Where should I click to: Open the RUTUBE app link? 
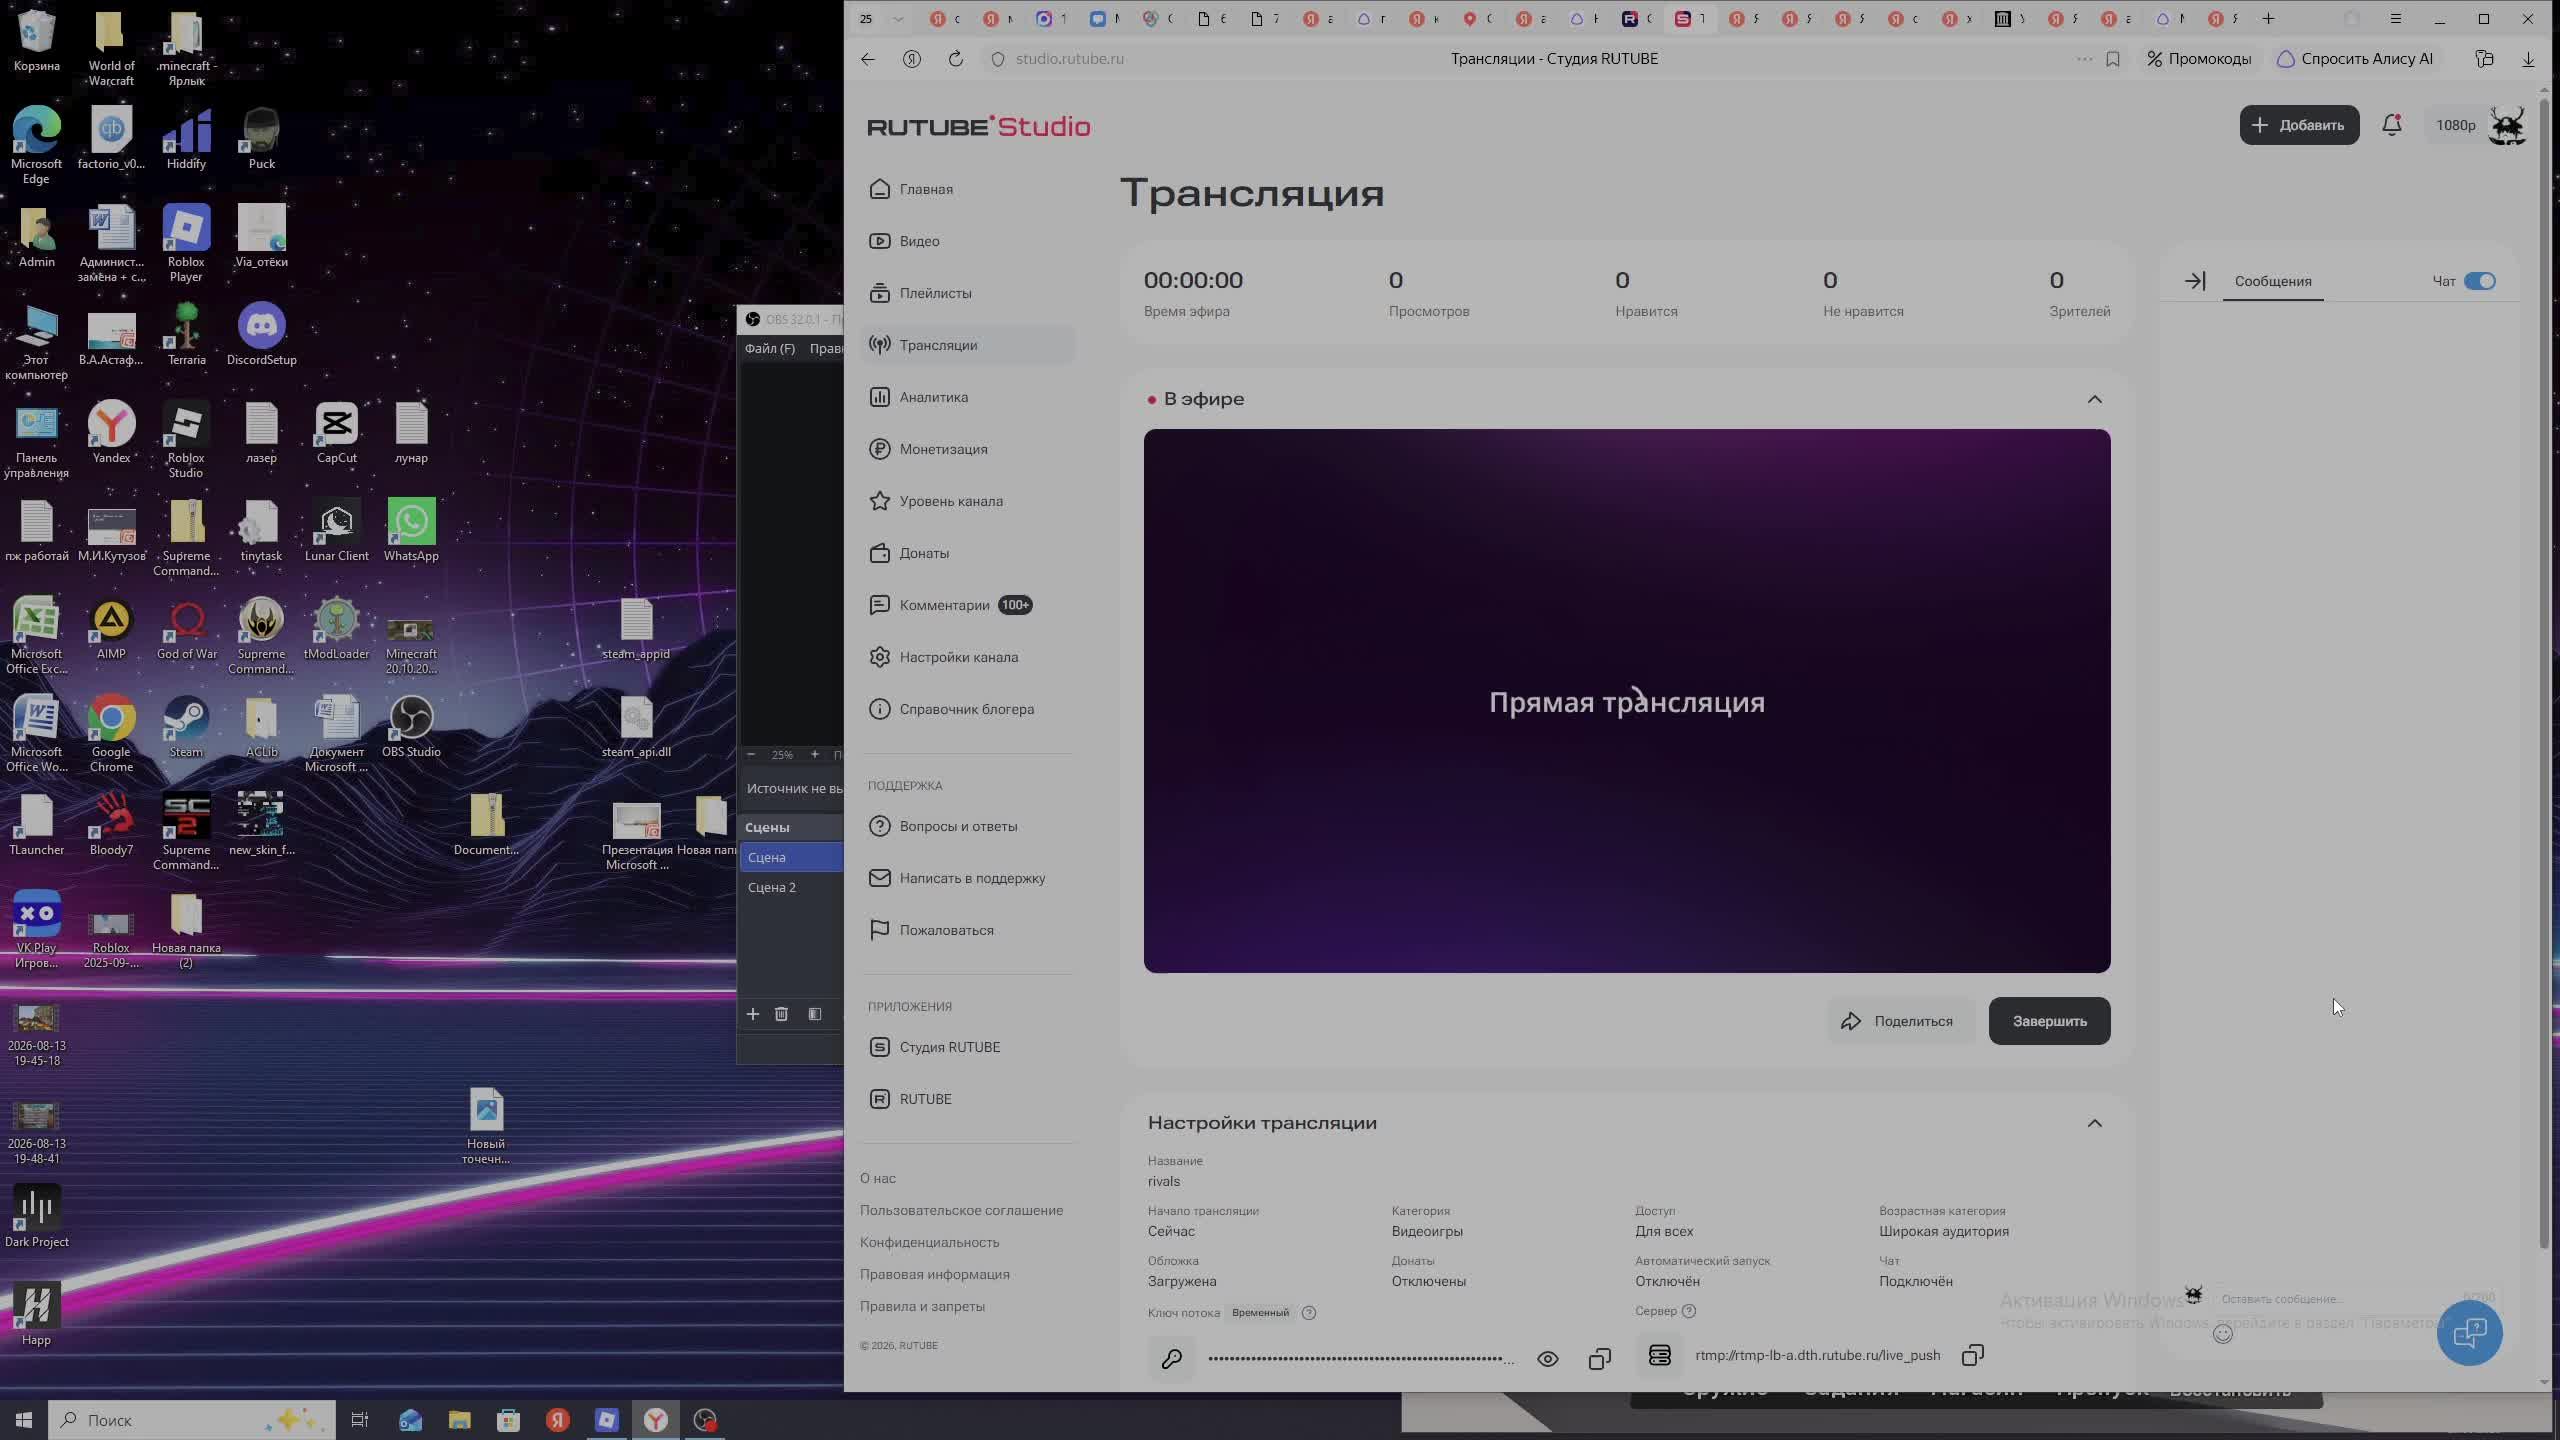point(925,1099)
